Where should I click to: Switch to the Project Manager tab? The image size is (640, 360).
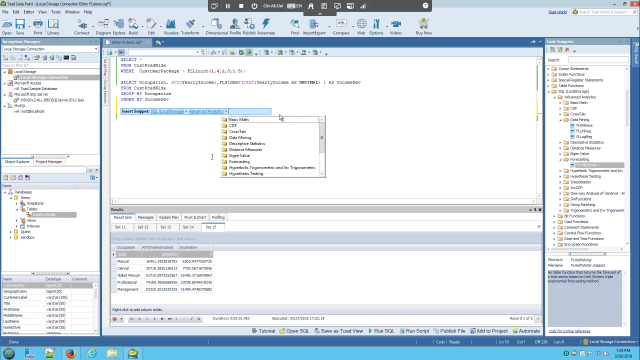pyautogui.click(x=49, y=162)
